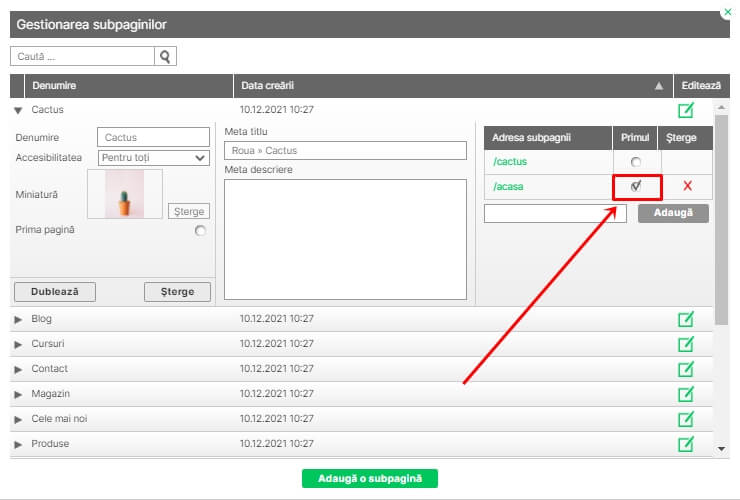Open the edit icon for Blog

686,319
